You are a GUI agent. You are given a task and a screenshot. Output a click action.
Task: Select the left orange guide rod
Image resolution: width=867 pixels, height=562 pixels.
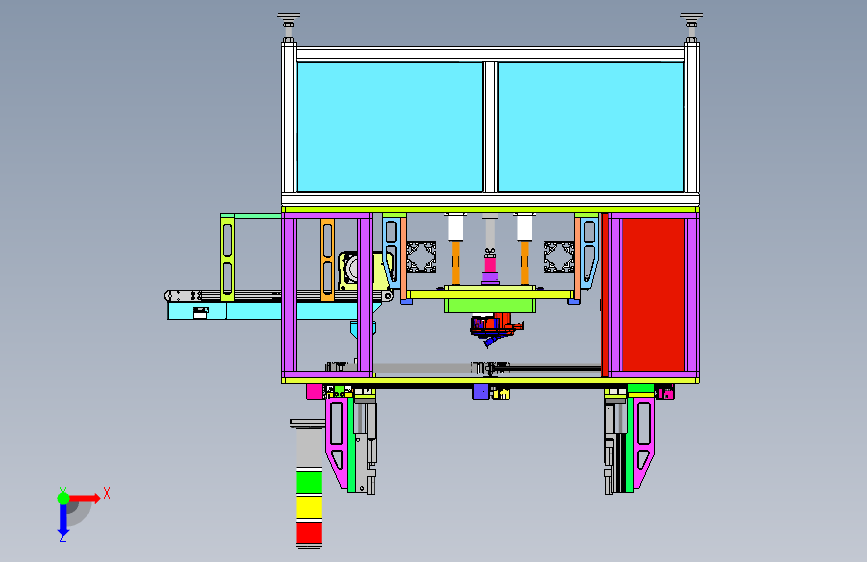point(456,263)
